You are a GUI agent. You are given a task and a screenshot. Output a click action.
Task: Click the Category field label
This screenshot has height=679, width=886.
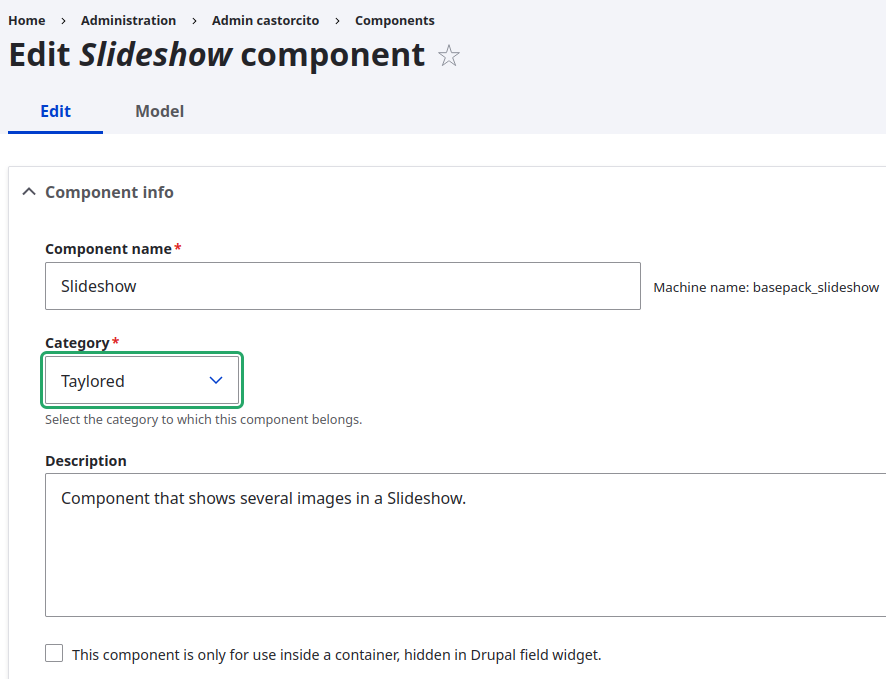[77, 343]
